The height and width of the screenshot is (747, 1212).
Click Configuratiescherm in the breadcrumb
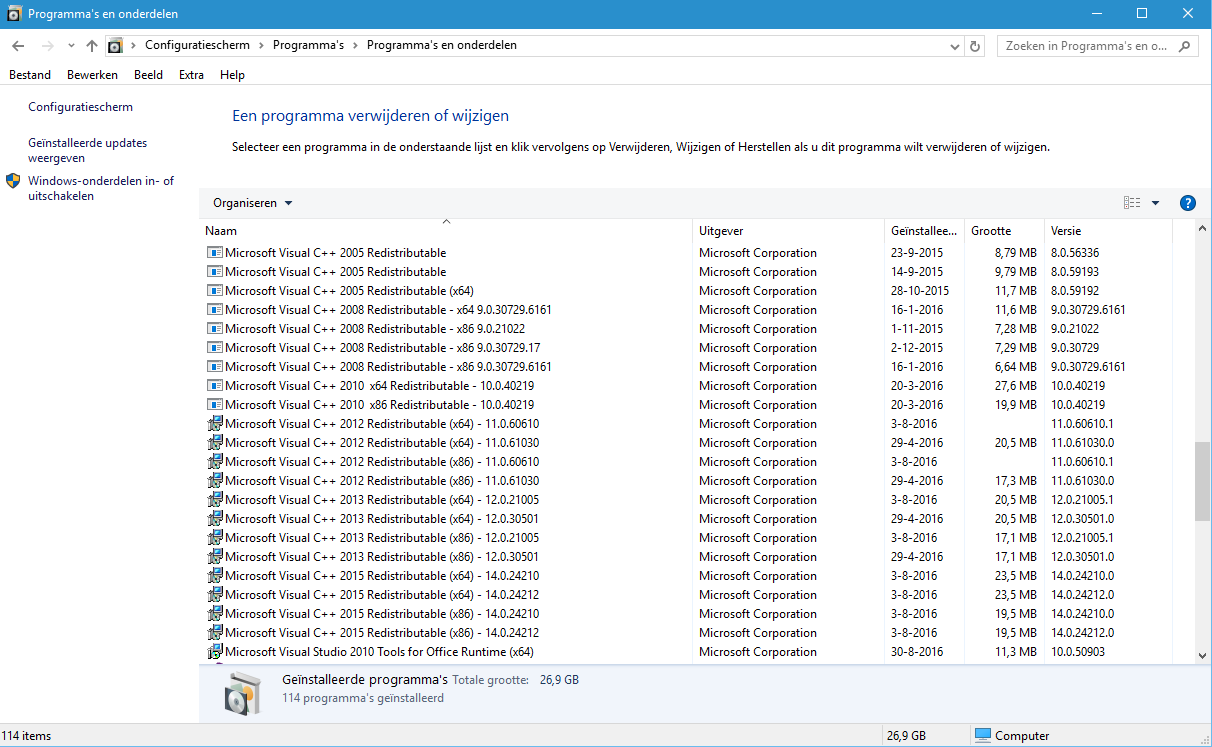pyautogui.click(x=196, y=45)
